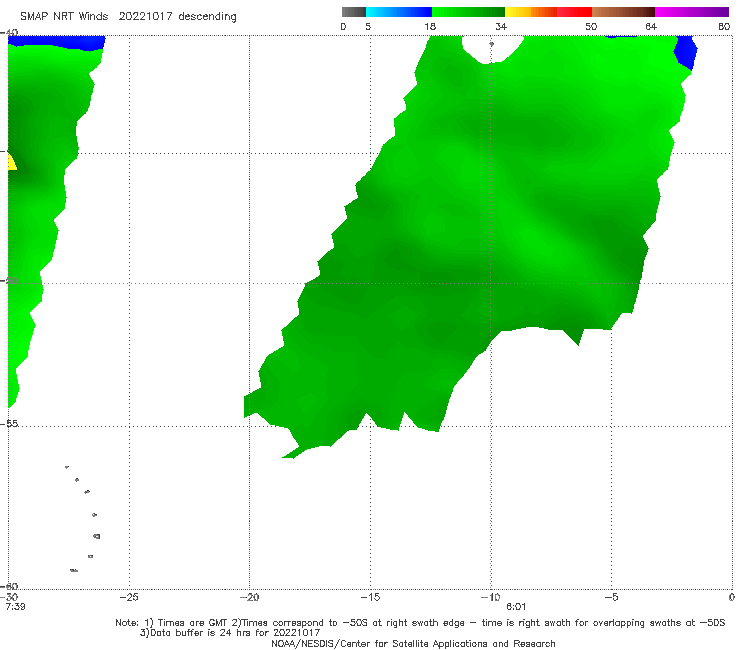Click the yellow-orange part of the color scale
The width and height of the screenshot is (740, 650).
(531, 12)
